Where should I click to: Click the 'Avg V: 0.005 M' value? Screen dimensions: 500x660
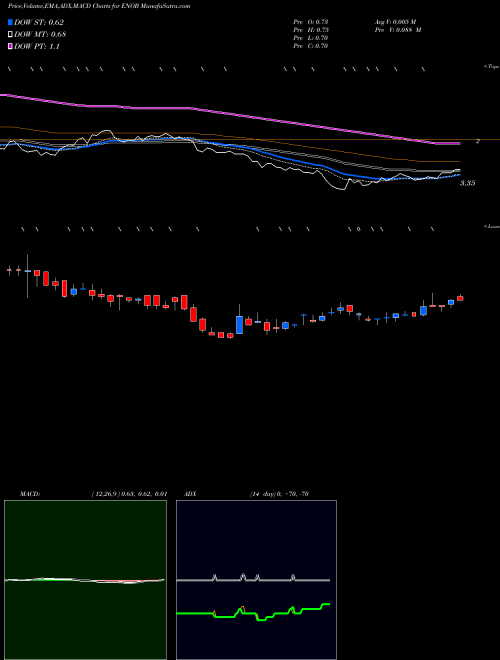(395, 22)
